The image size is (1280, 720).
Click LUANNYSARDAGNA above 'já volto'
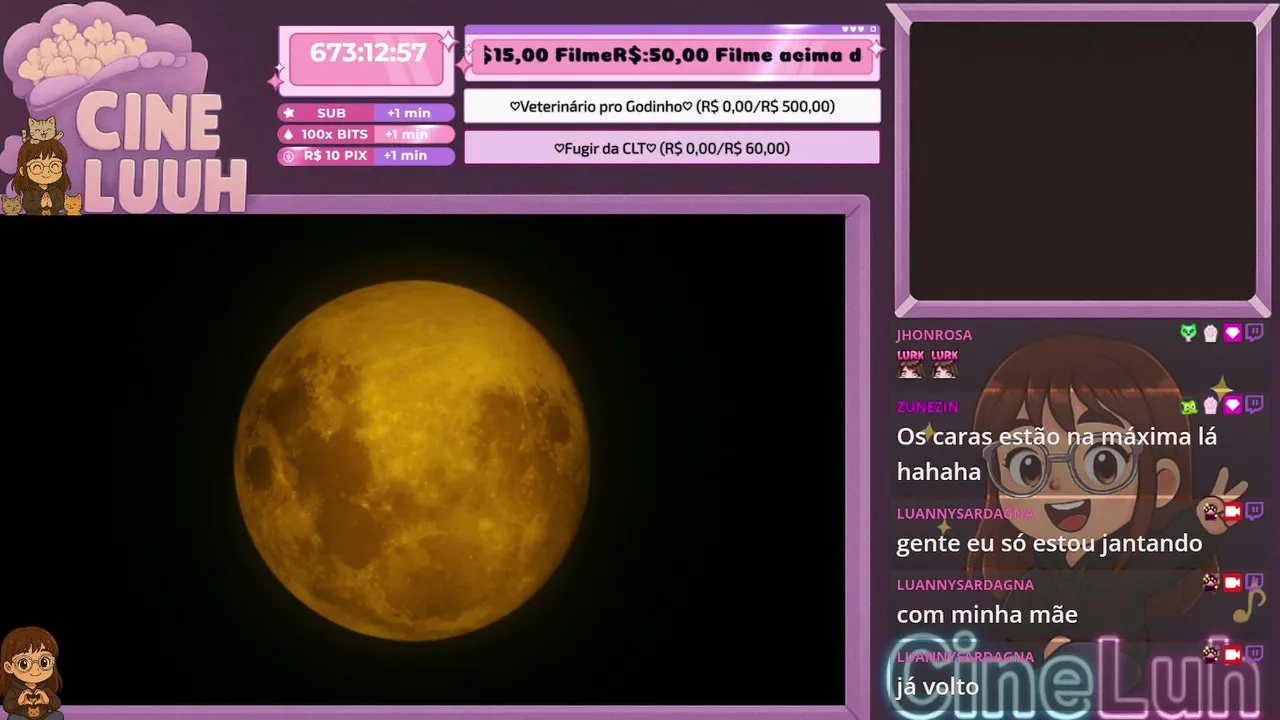point(965,657)
